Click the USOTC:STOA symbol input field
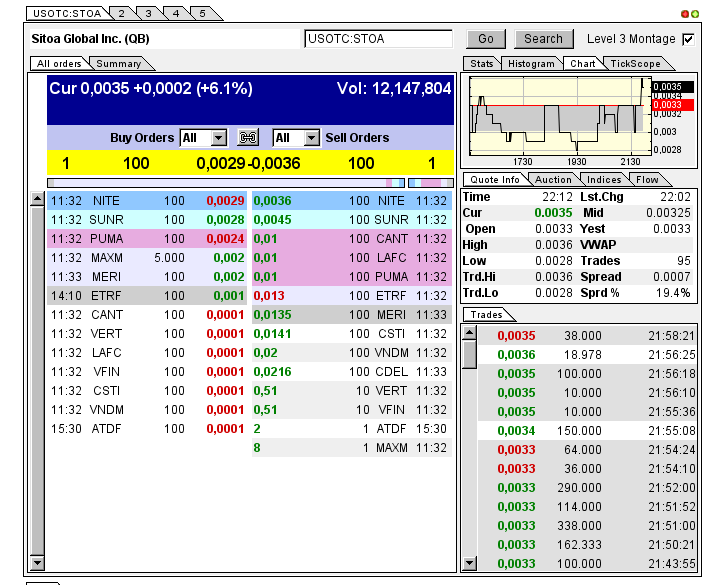 (378, 39)
